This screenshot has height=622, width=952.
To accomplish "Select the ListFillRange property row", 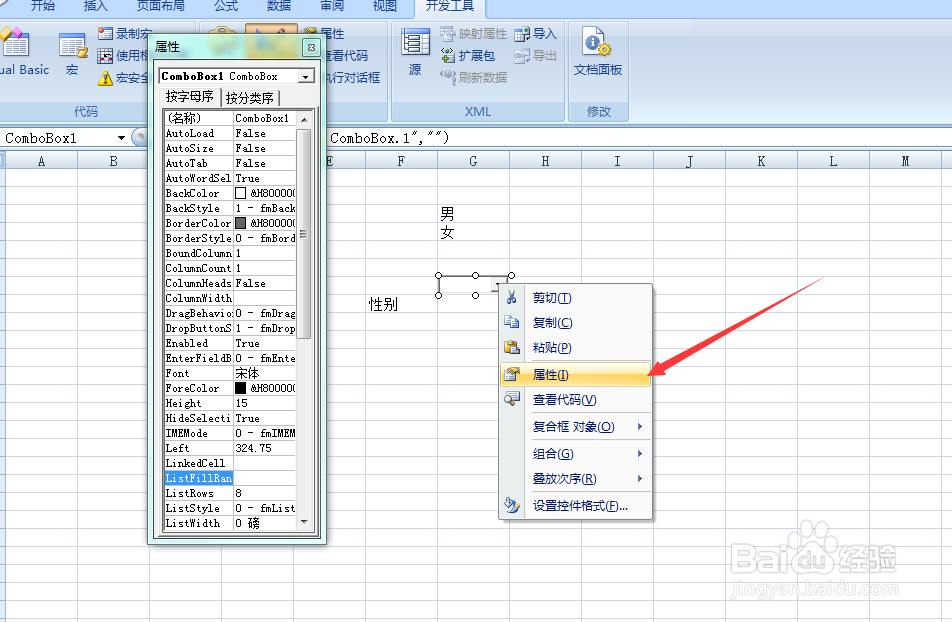I will tap(230, 478).
